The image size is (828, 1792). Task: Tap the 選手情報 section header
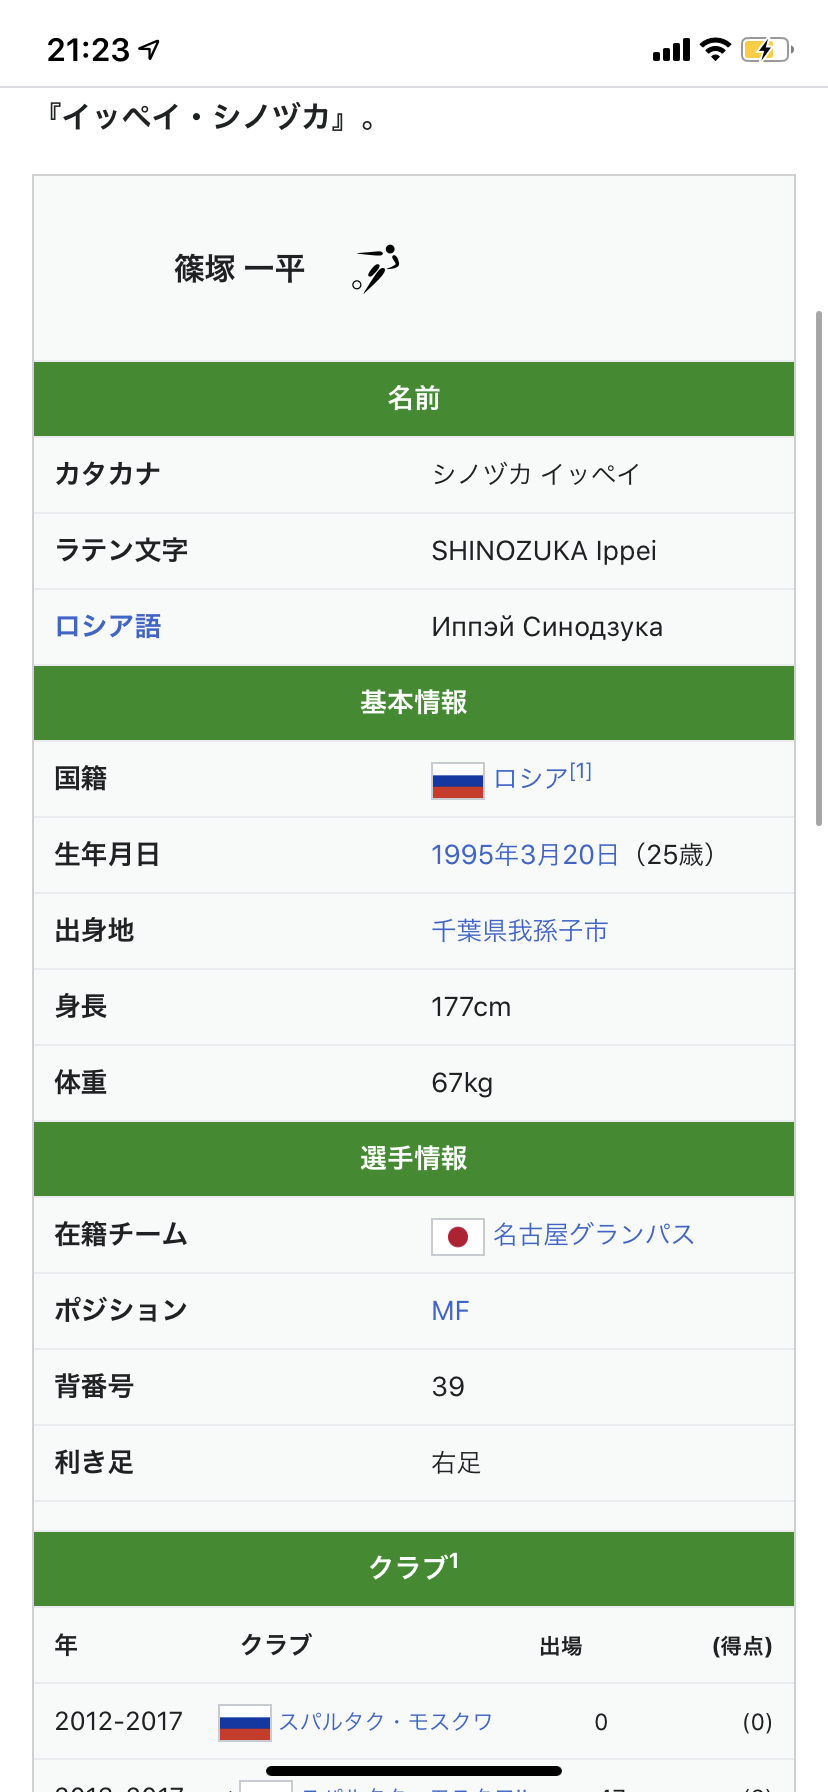pyautogui.click(x=414, y=1159)
